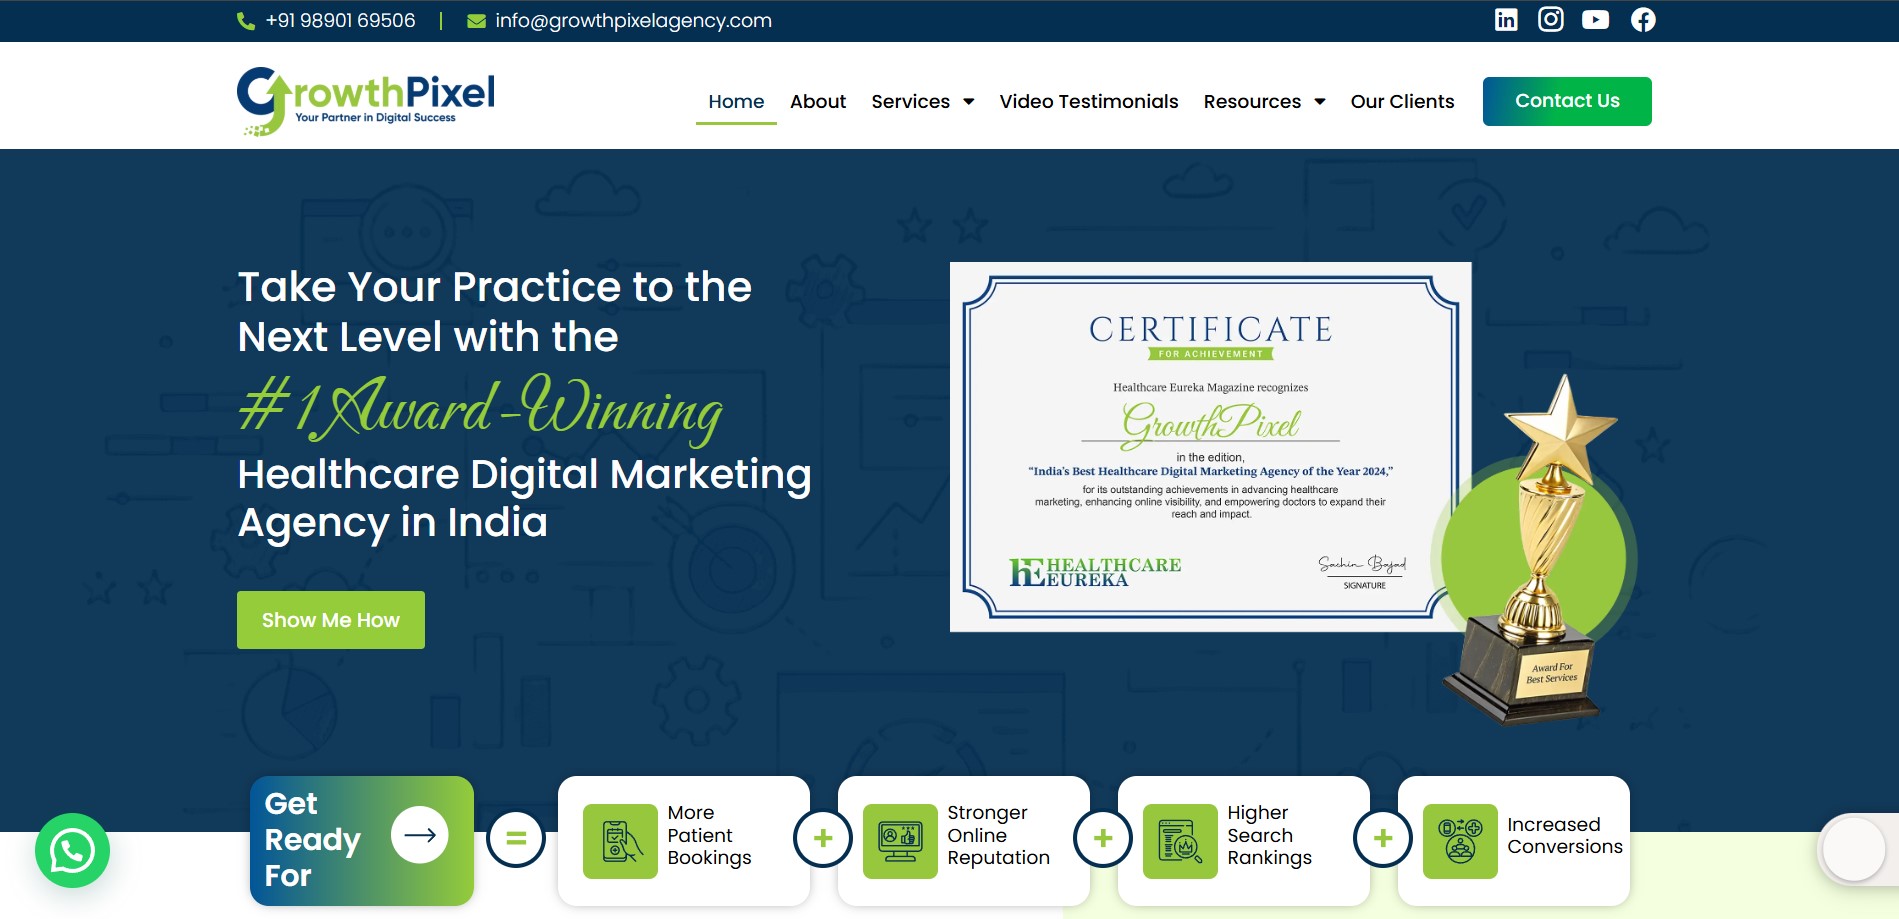Click the plus circle after Online Reputation
Screen dimensions: 1899x919
[1103, 838]
